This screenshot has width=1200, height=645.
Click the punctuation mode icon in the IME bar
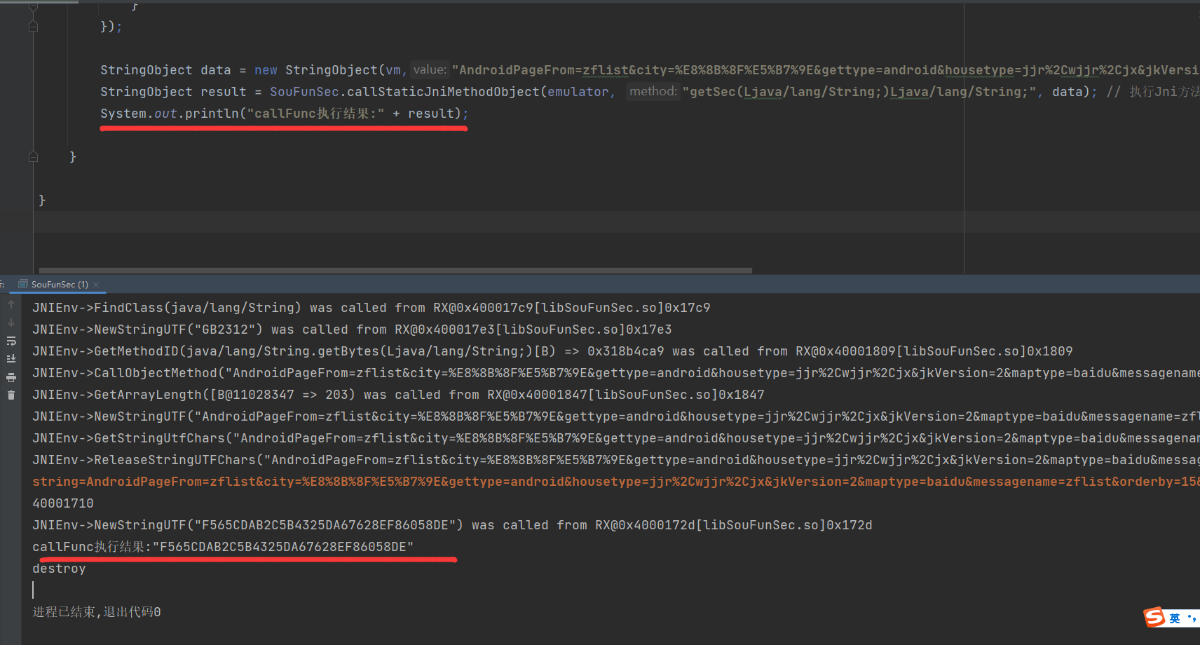pyautogui.click(x=1191, y=619)
